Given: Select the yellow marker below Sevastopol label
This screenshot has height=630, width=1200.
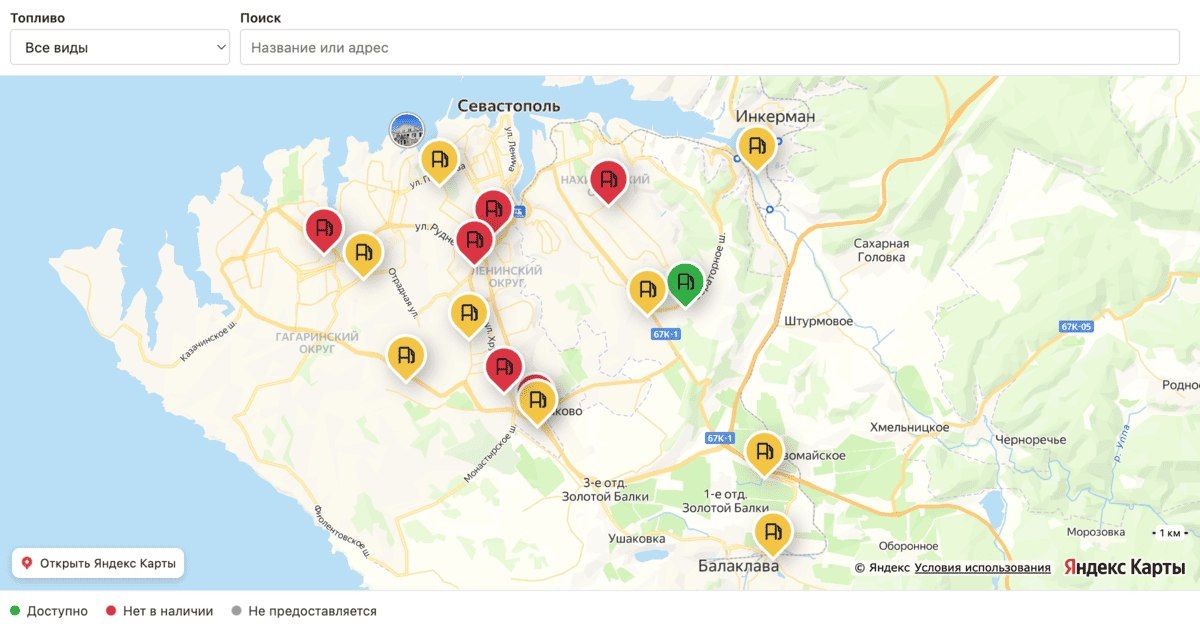Looking at the screenshot, I should [439, 159].
